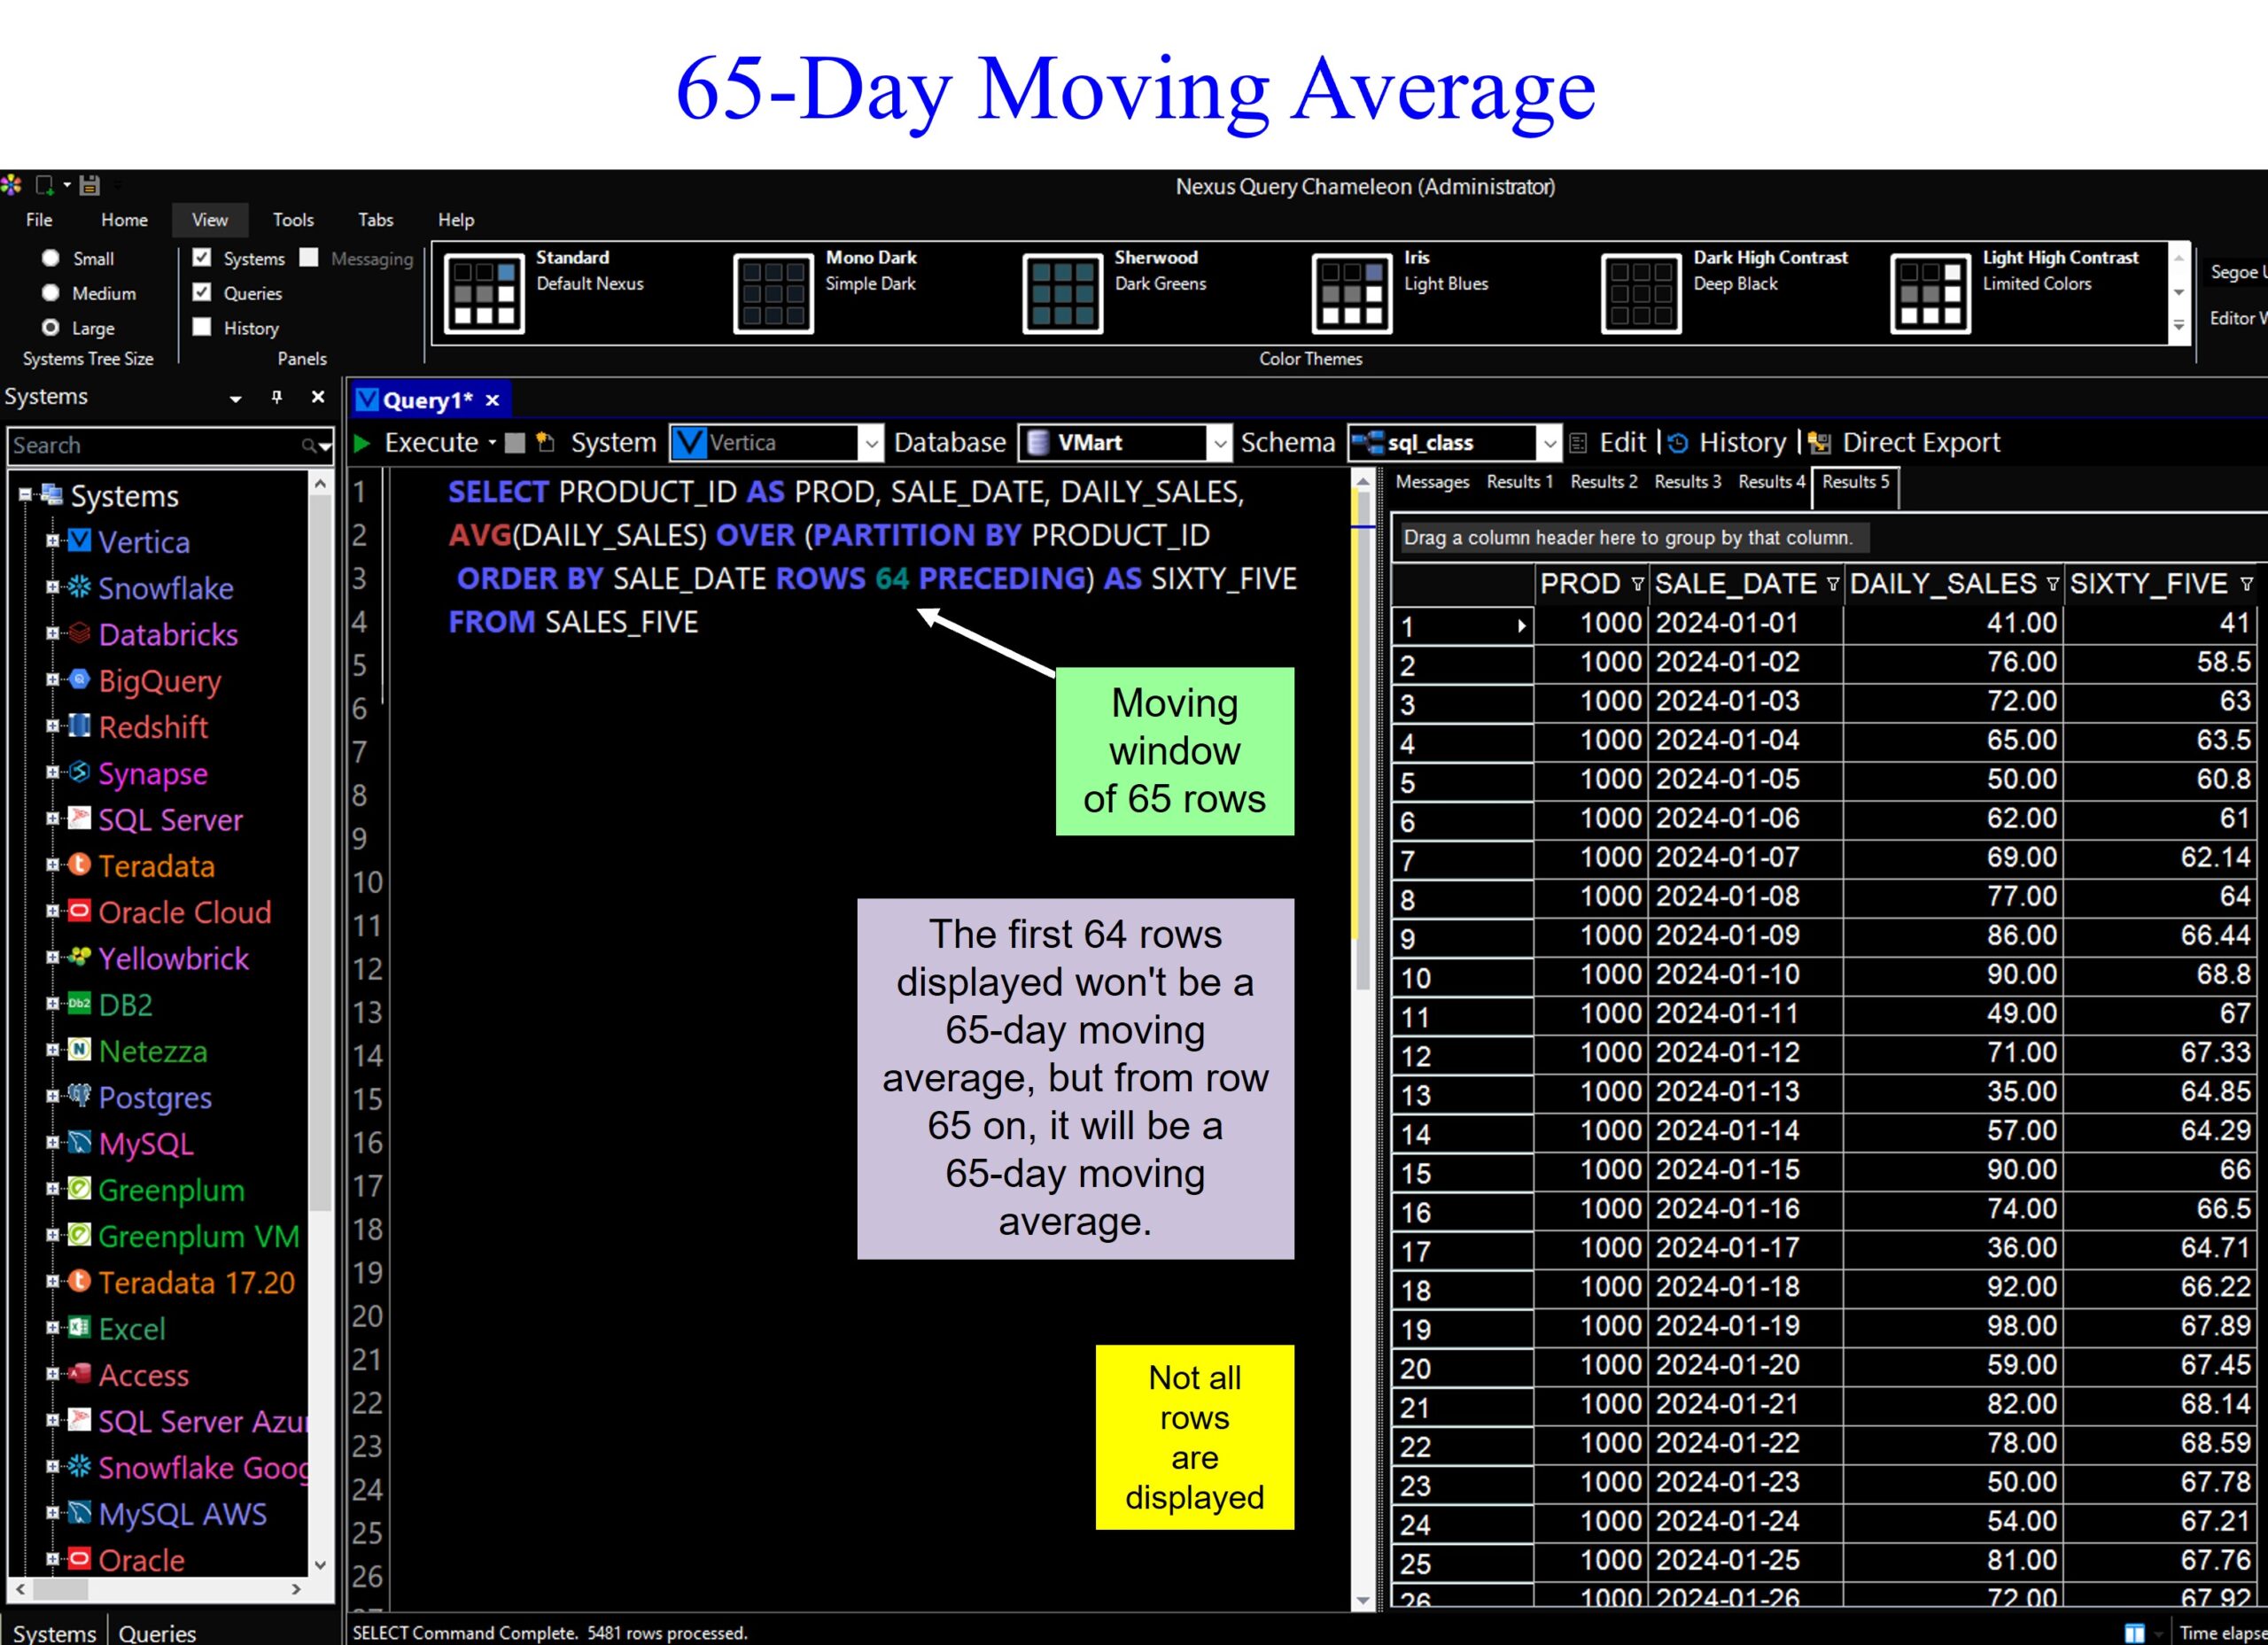2268x1645 pixels.
Task: Select the Mono Dark color theme swatch
Action: [773, 293]
